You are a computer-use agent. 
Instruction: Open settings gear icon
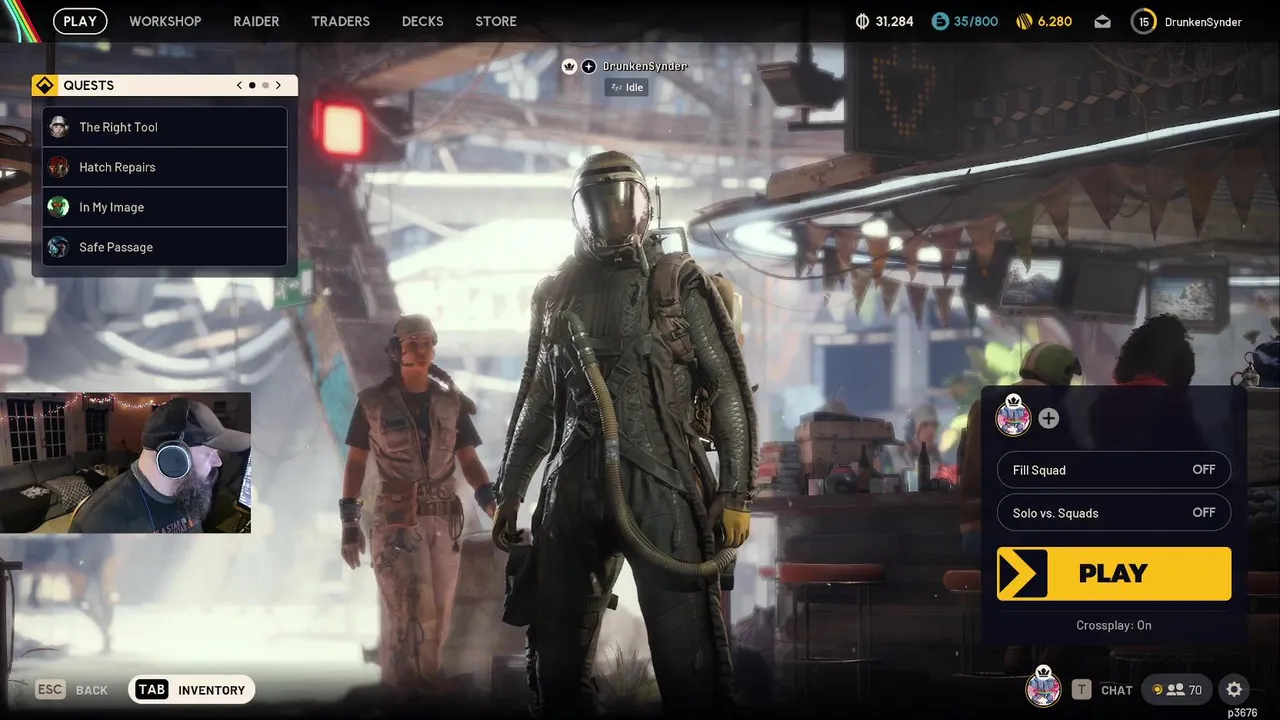[1234, 690]
